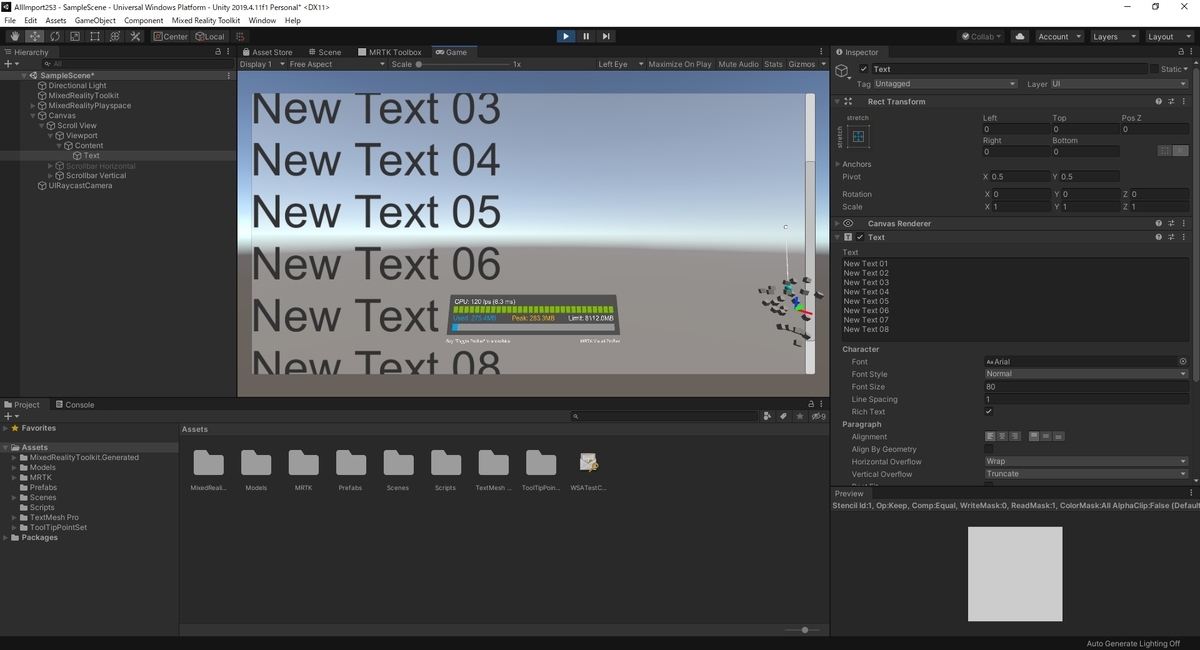The height and width of the screenshot is (650, 1200).
Task: Open WSATestCertificate asset in Project
Action: pos(588,470)
